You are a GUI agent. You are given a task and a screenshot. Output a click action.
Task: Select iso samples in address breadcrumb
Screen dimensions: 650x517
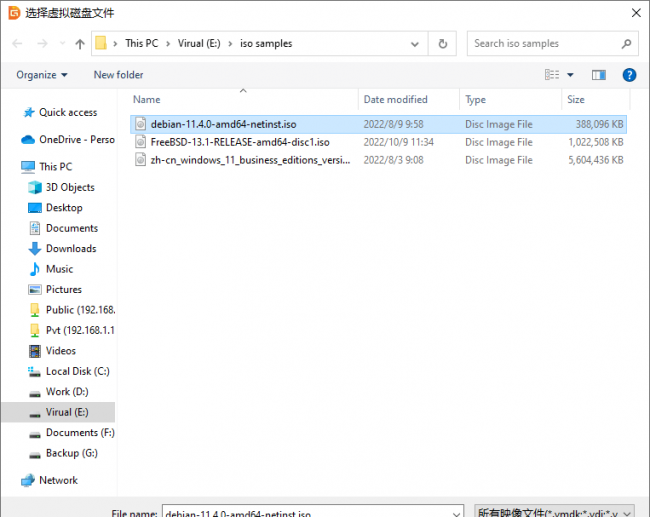(266, 44)
